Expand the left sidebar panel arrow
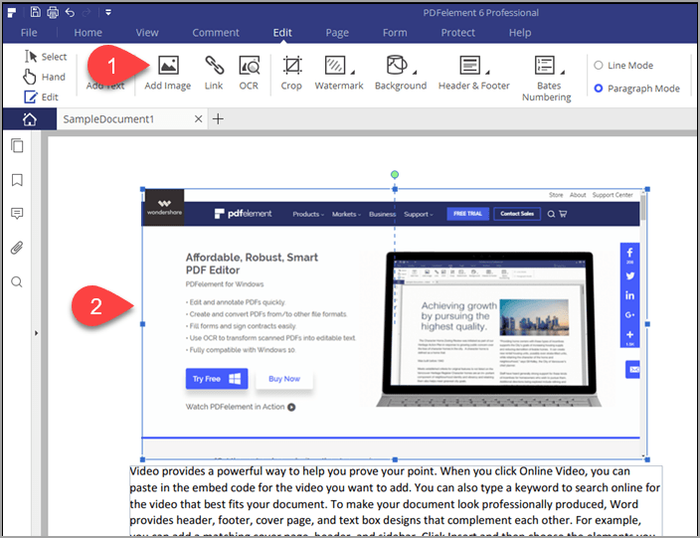 click(36, 333)
